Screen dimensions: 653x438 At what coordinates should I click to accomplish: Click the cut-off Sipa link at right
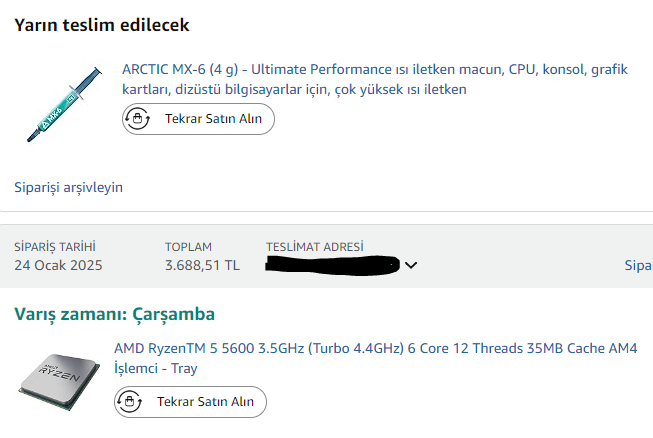coord(638,266)
